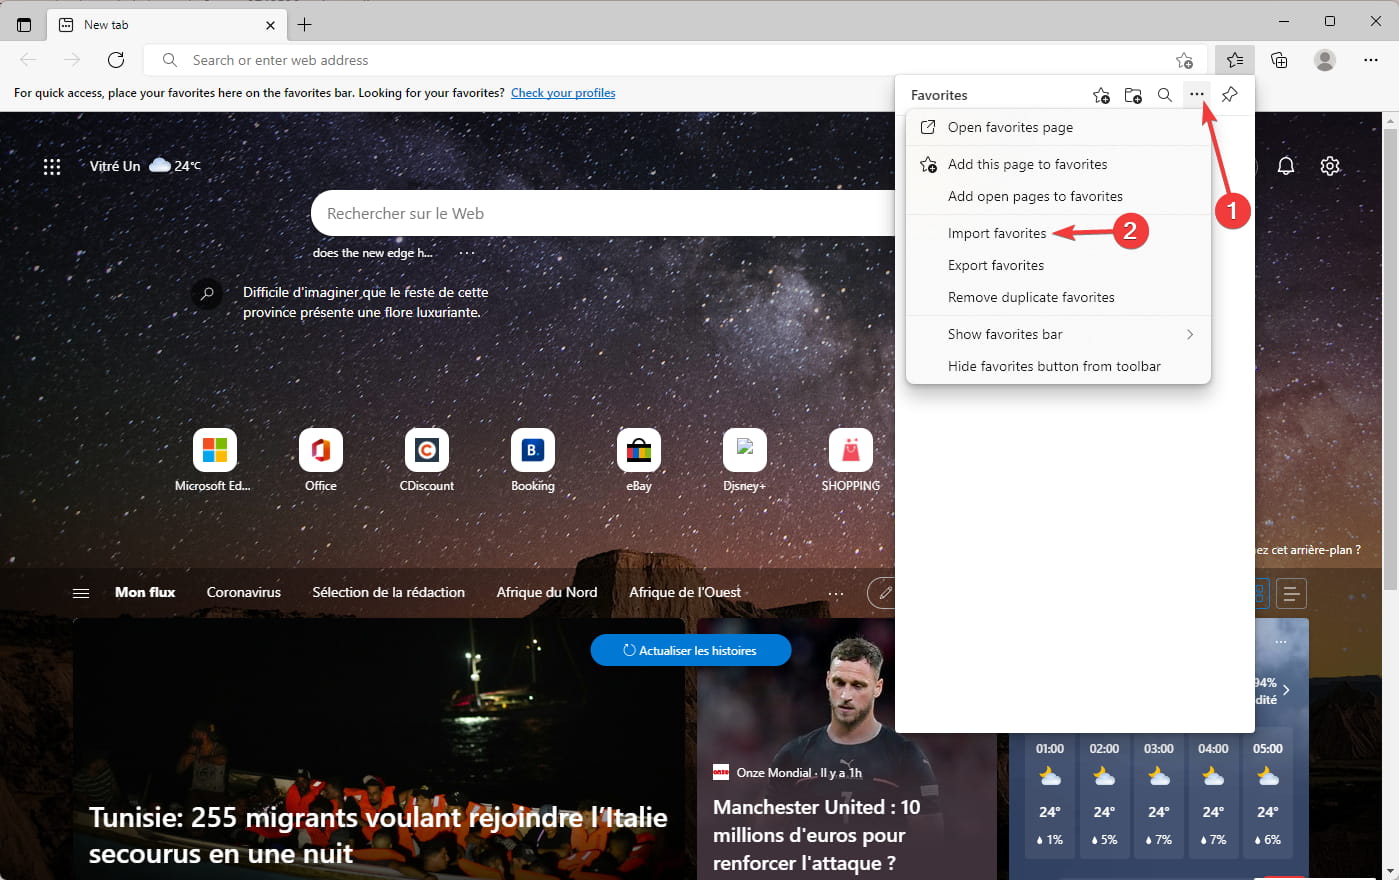Image resolution: width=1399 pixels, height=880 pixels.
Task: Click the Rechercher sur le Web field
Action: tap(603, 213)
